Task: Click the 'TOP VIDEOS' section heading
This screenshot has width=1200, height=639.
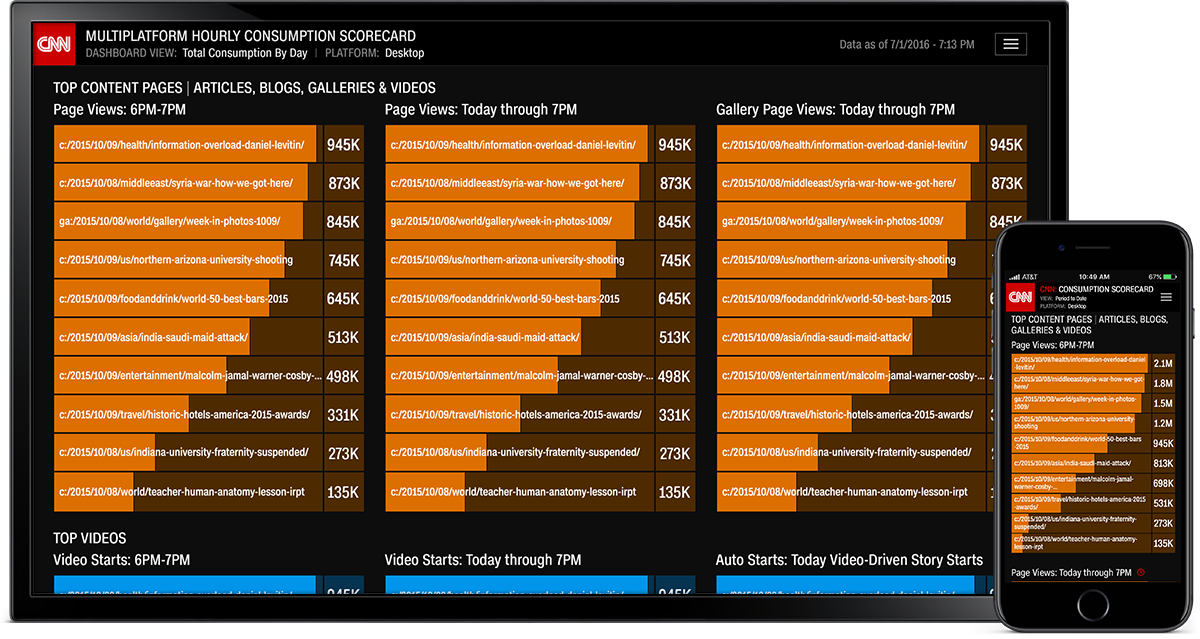Action: click(90, 539)
